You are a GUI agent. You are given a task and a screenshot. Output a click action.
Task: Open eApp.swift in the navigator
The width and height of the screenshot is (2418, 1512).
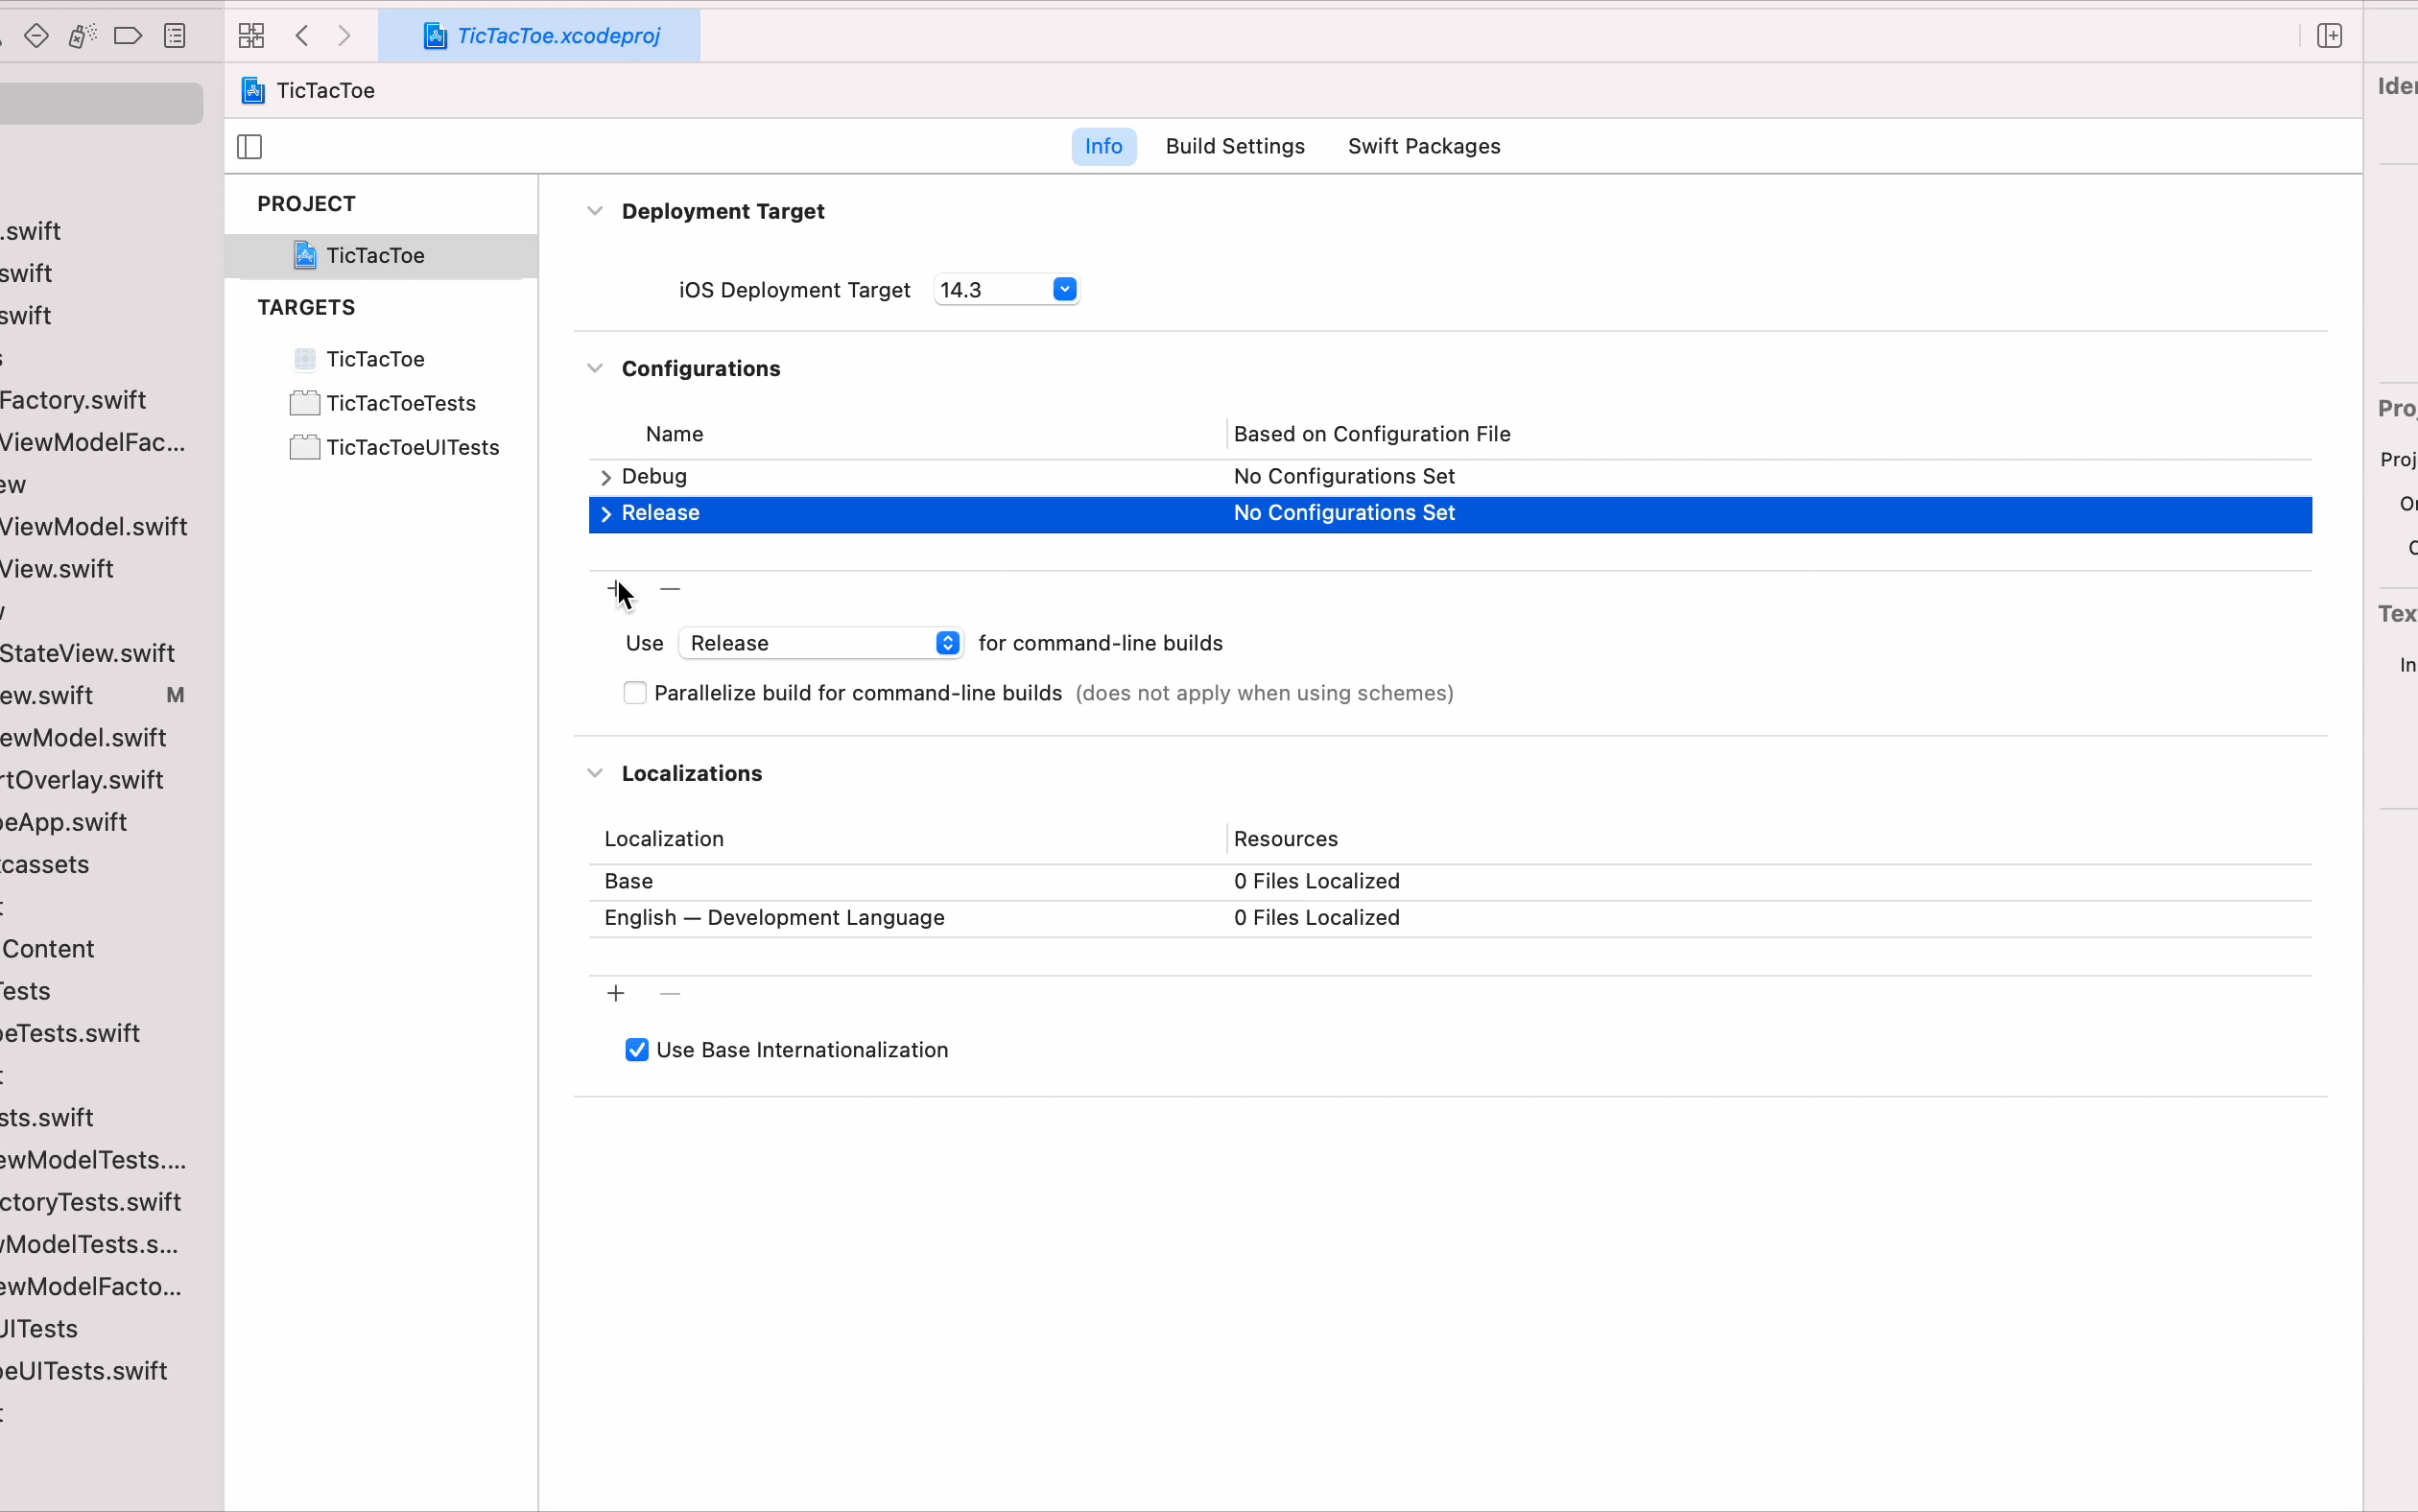point(64,822)
